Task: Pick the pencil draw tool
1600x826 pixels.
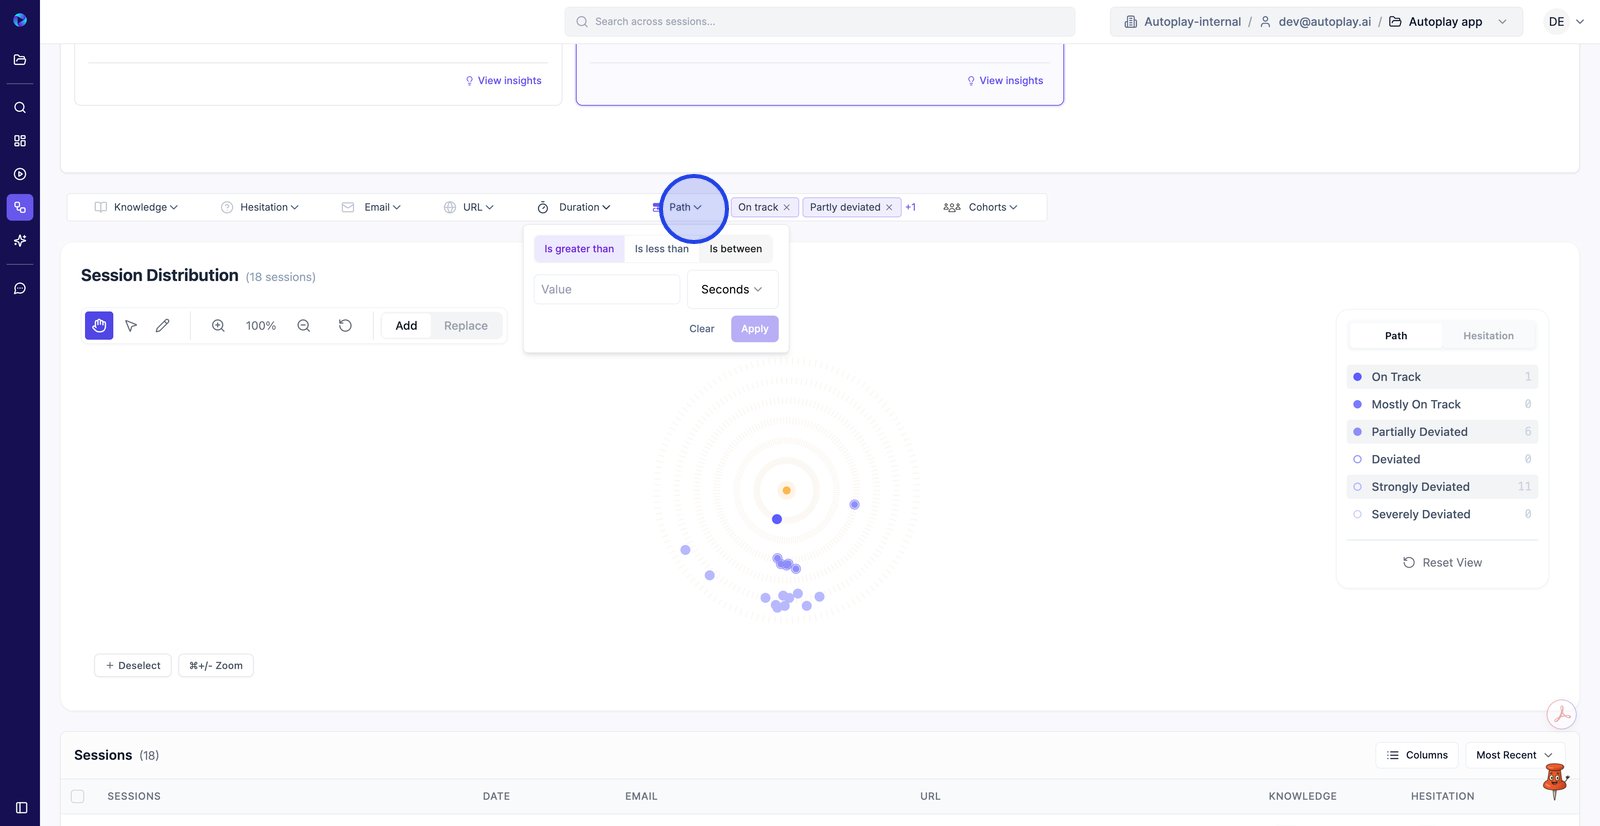Action: pos(163,326)
